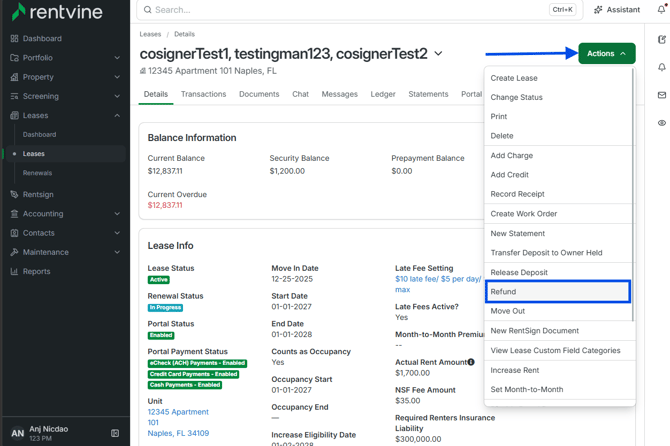Click the Leases breadcrumb link
Screen dimensions: 670x446
click(x=150, y=34)
